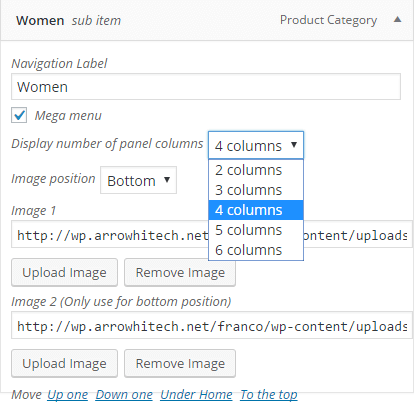Viewport: 414px width, 418px height.
Task: Click the Image 2 URL field
Action: point(212,326)
